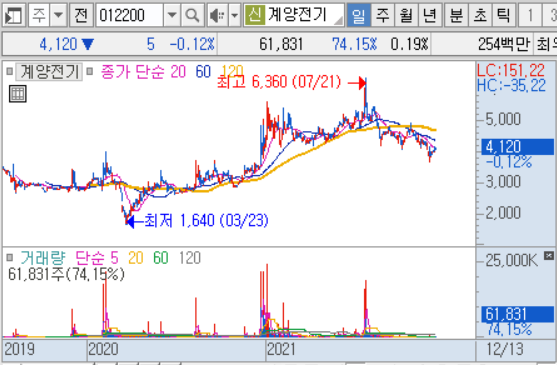Click the current price 4,120 in the info bar

(58, 44)
